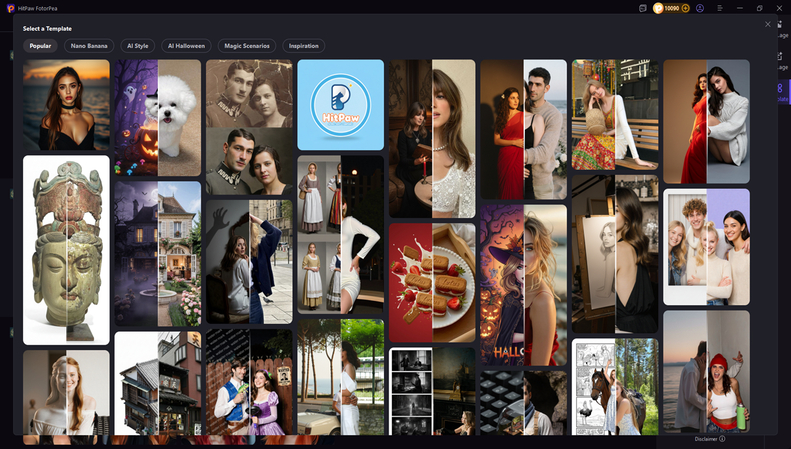Click the feedback message icon in title bar
The height and width of the screenshot is (449, 791).
[x=643, y=8]
